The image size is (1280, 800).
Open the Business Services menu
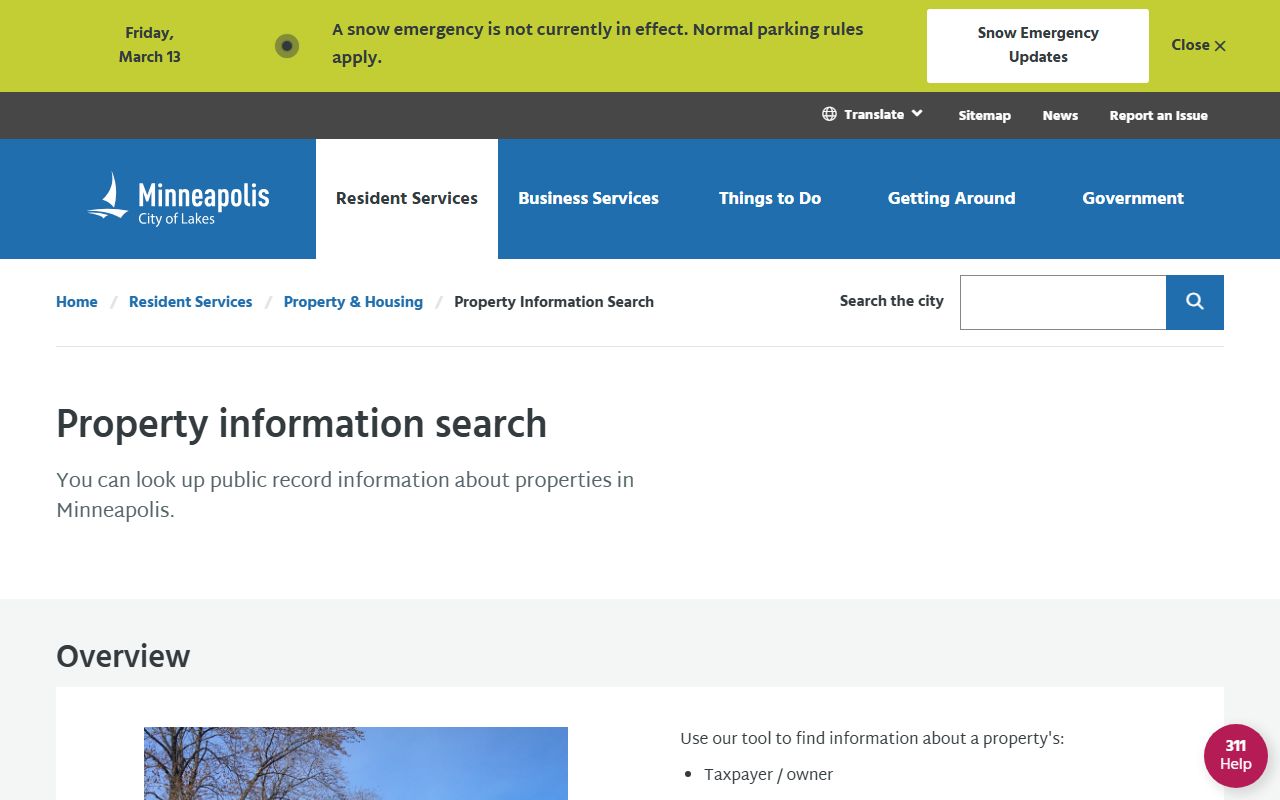(588, 199)
